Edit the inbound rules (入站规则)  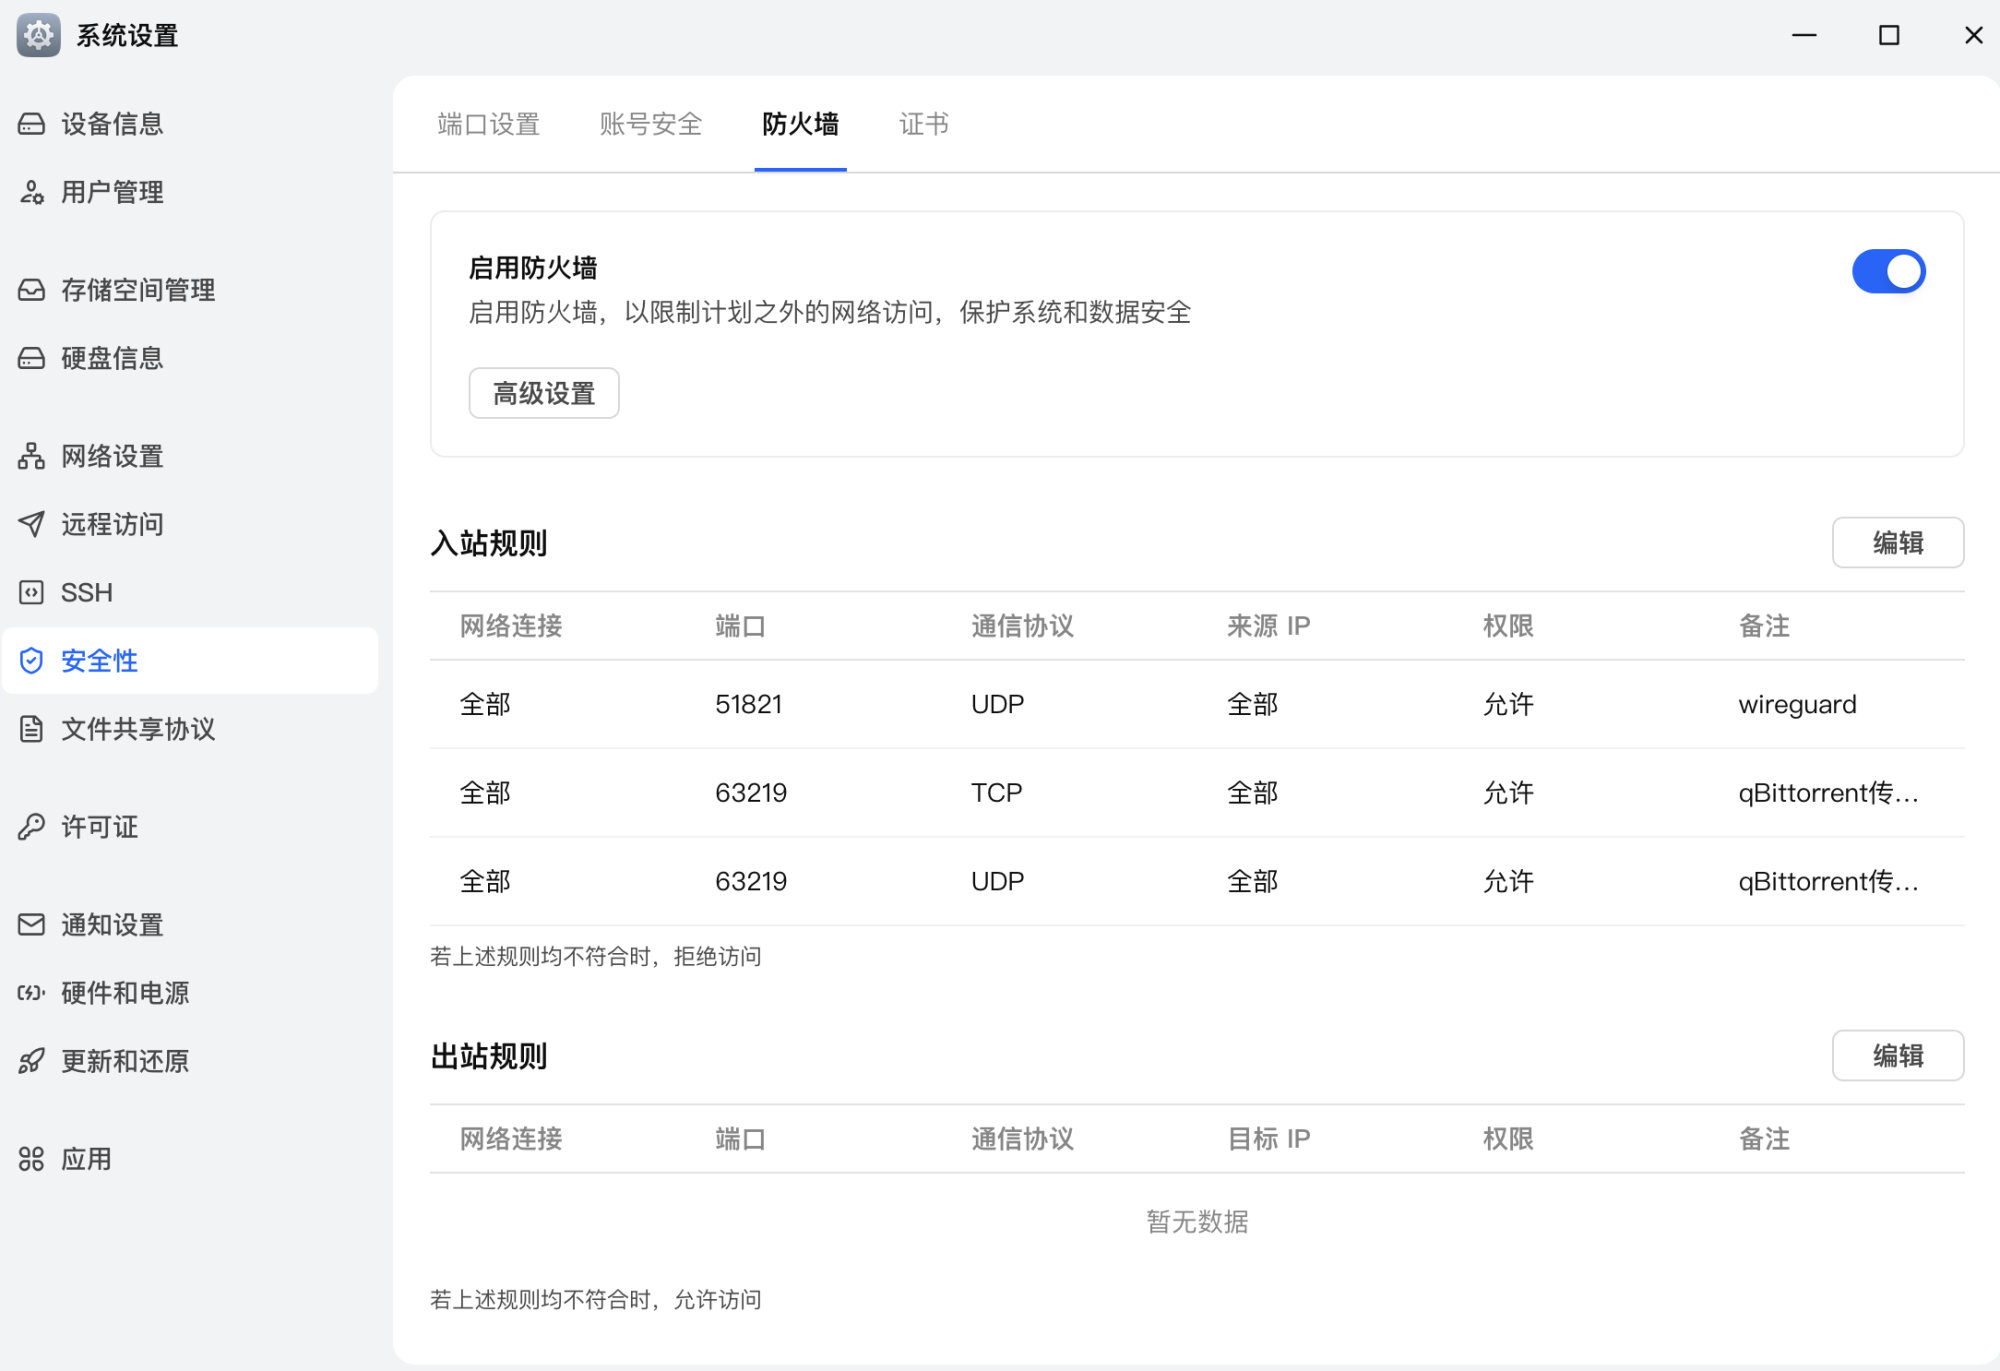point(1897,543)
